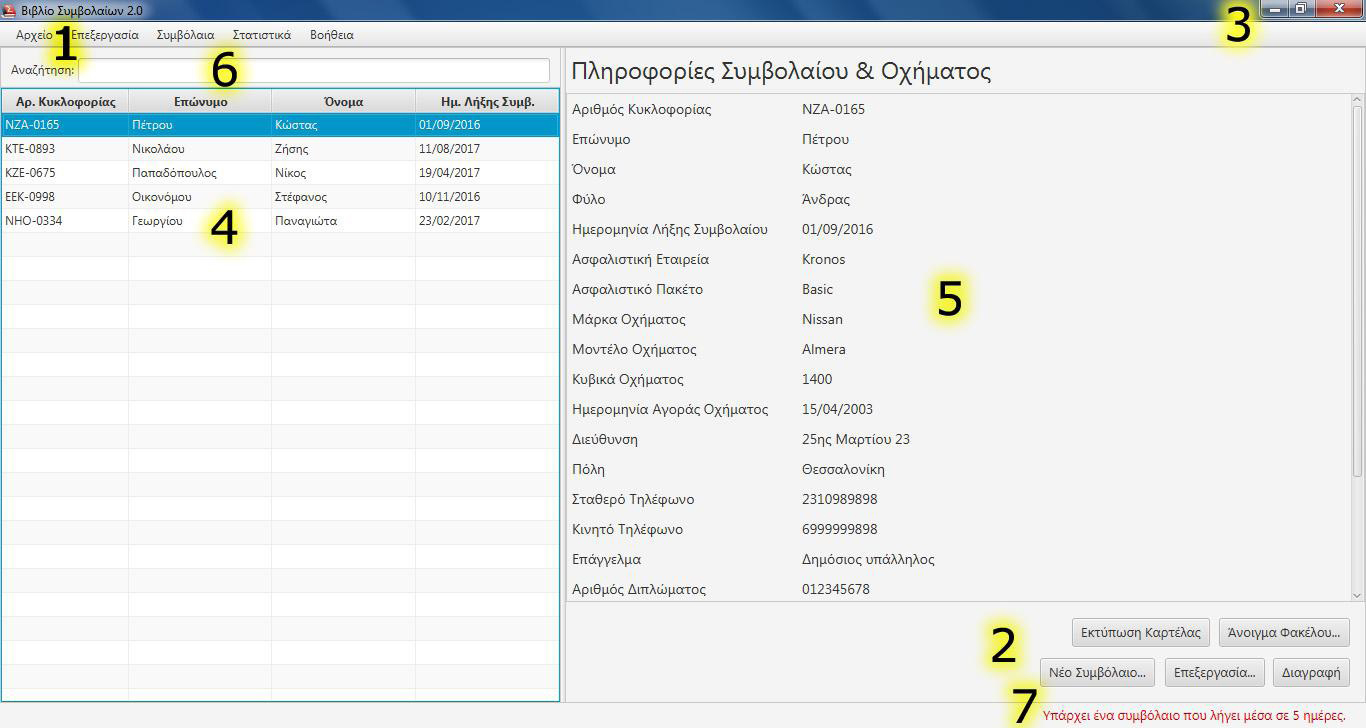Create a contract with Νέο Συμβόλαιο
The width and height of the screenshot is (1366, 728).
point(1096,672)
